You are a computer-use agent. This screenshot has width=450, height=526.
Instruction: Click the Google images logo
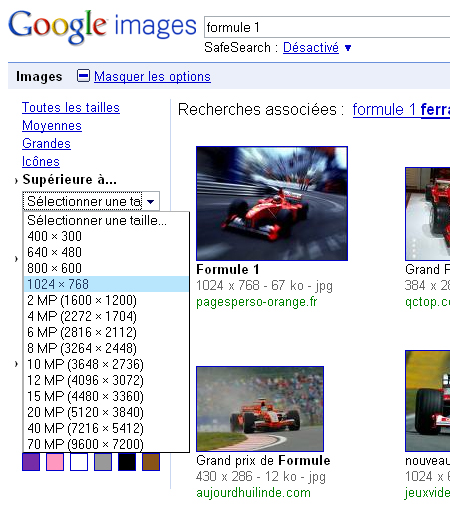(x=102, y=27)
